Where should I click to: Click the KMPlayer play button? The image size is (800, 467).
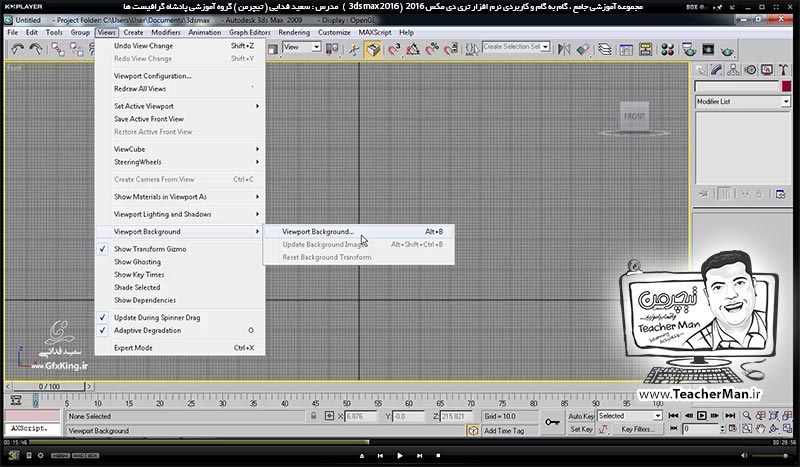[399, 456]
